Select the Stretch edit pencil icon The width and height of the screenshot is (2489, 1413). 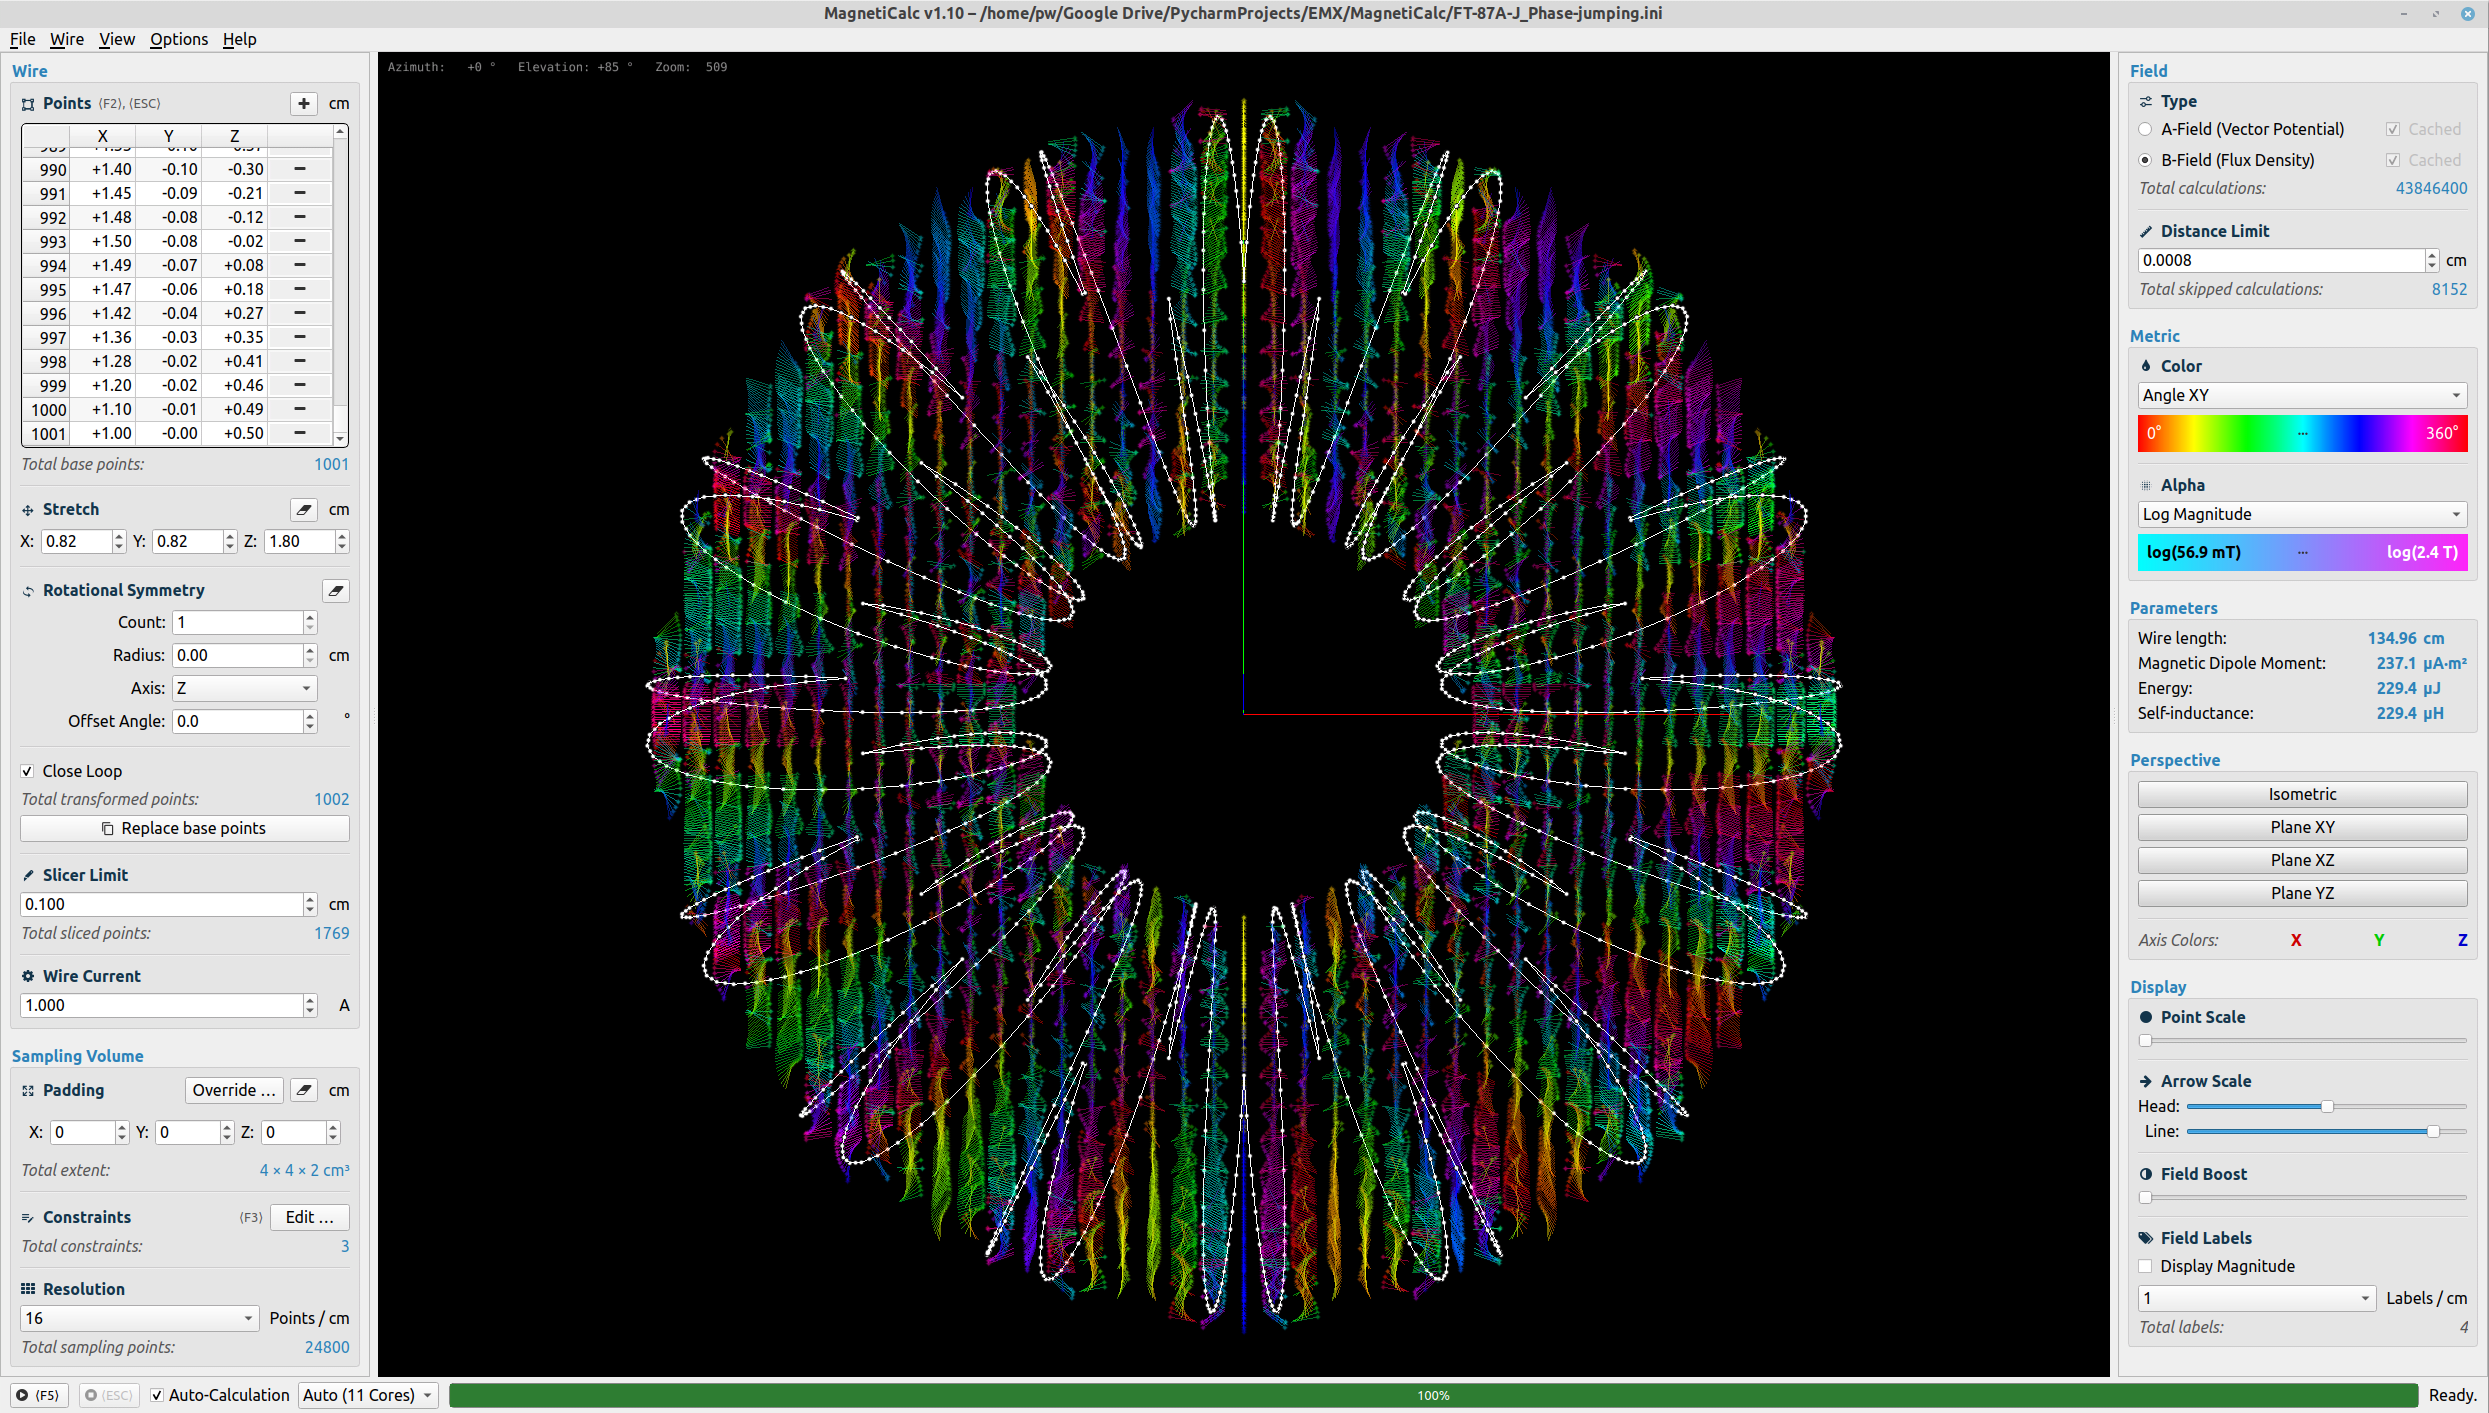click(304, 509)
